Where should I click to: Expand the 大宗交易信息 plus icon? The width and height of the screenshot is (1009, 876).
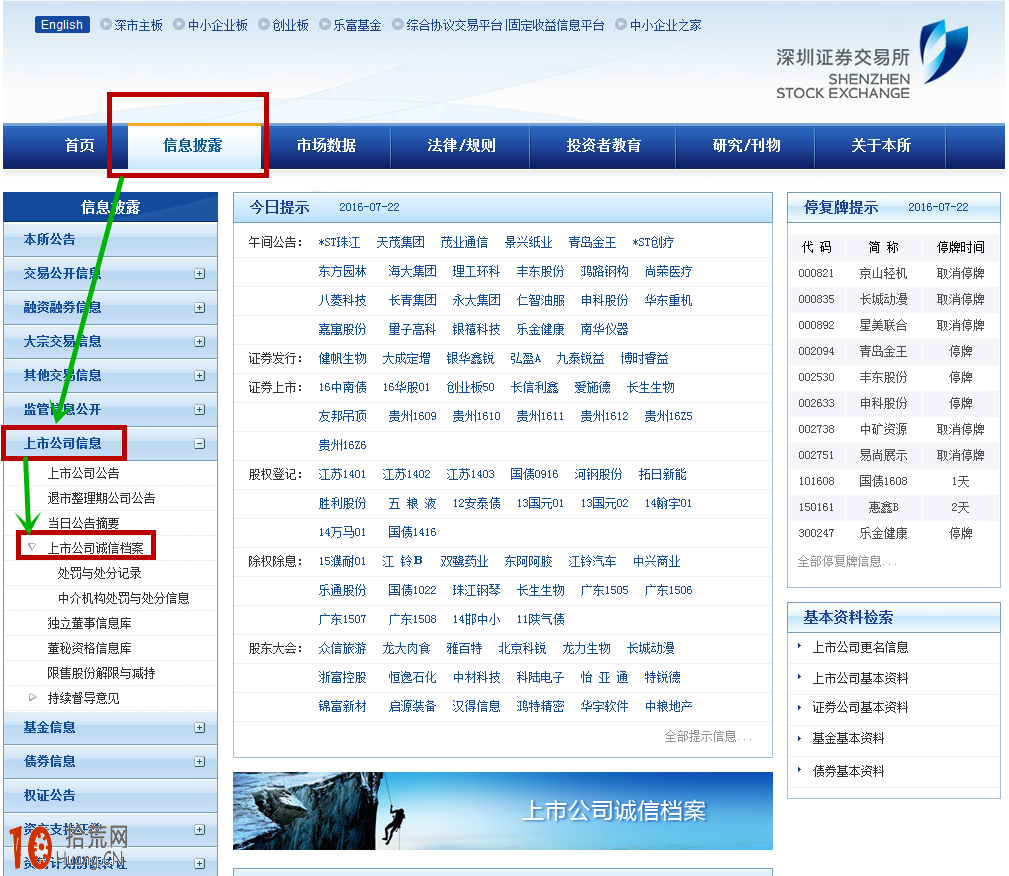click(x=200, y=342)
